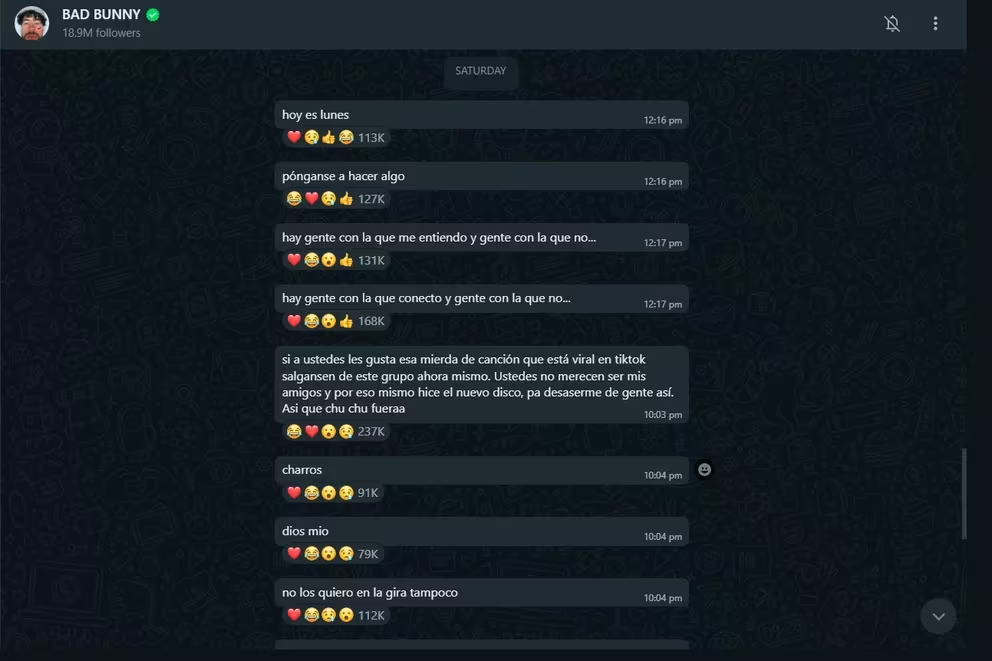The image size is (992, 661).
Task: Open the 127K reactions under 'pónganse a hacer algo'
Action: pyautogui.click(x=336, y=199)
